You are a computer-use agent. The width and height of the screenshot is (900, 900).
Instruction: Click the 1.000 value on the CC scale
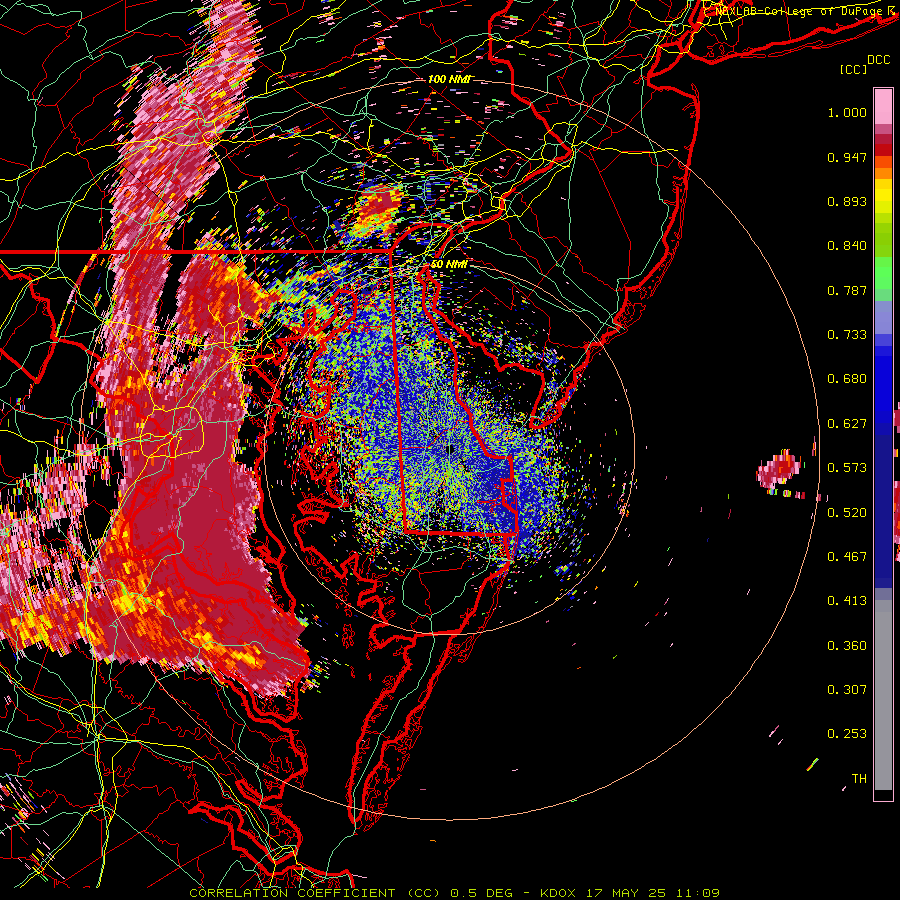pos(847,112)
